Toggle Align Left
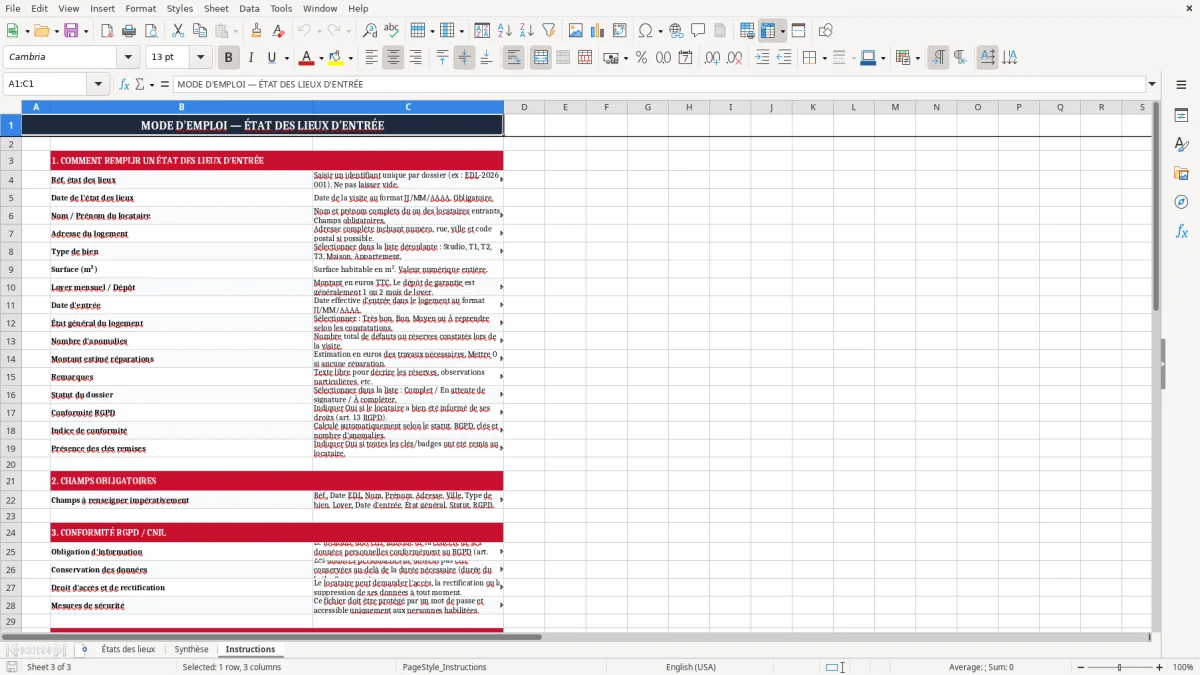 (x=371, y=58)
